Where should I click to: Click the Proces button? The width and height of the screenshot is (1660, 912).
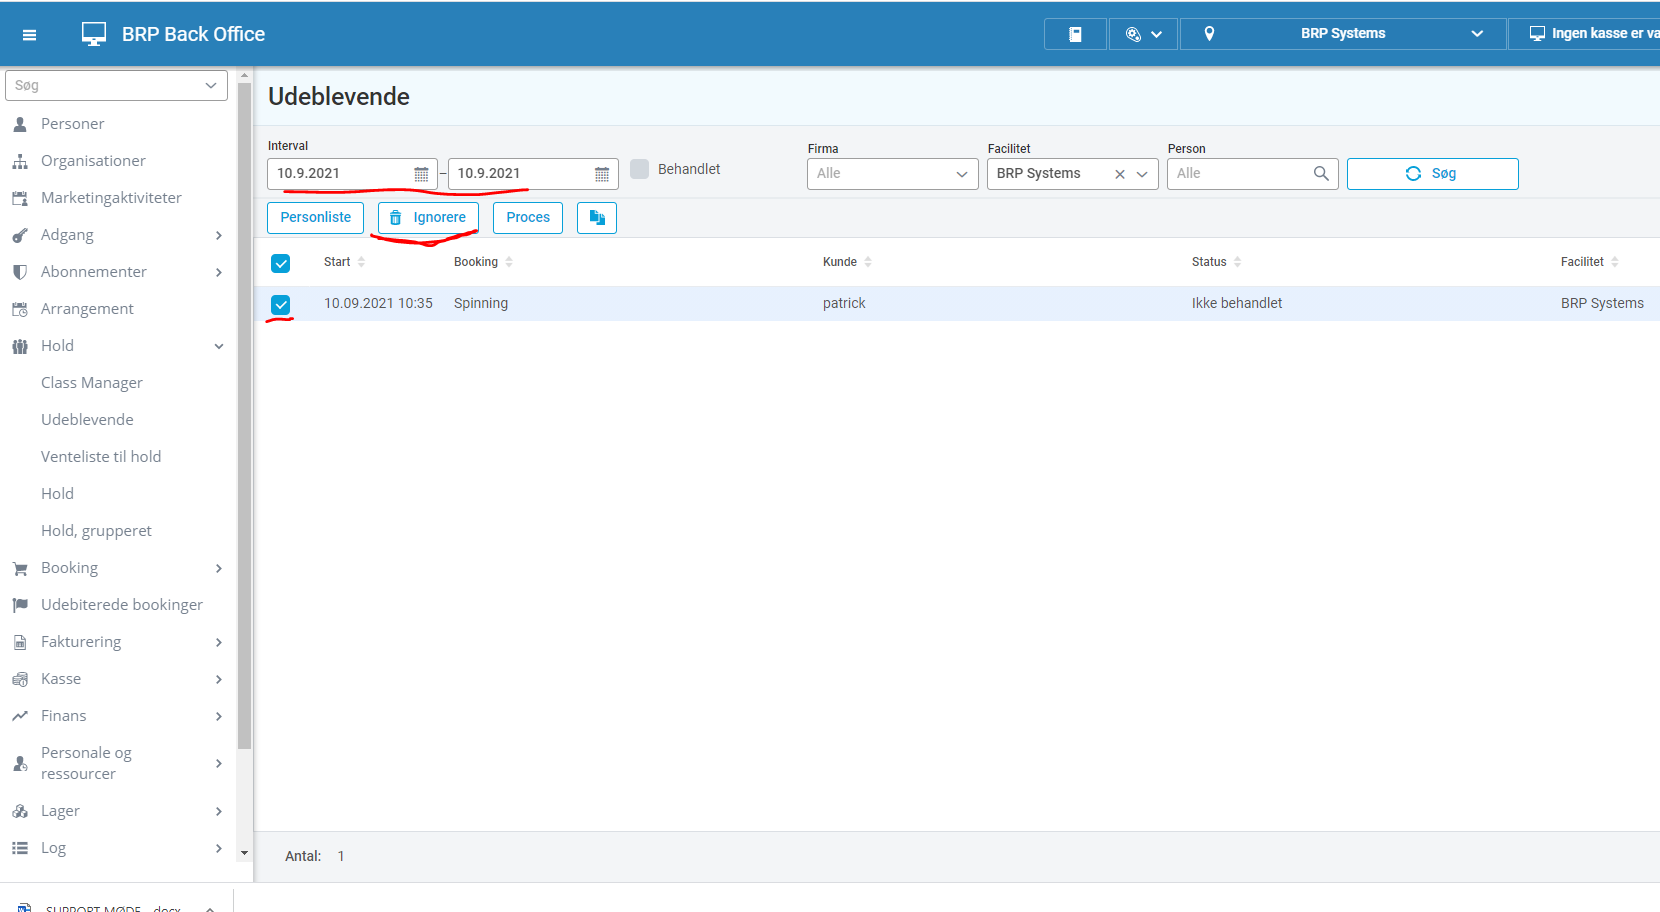pyautogui.click(x=528, y=218)
